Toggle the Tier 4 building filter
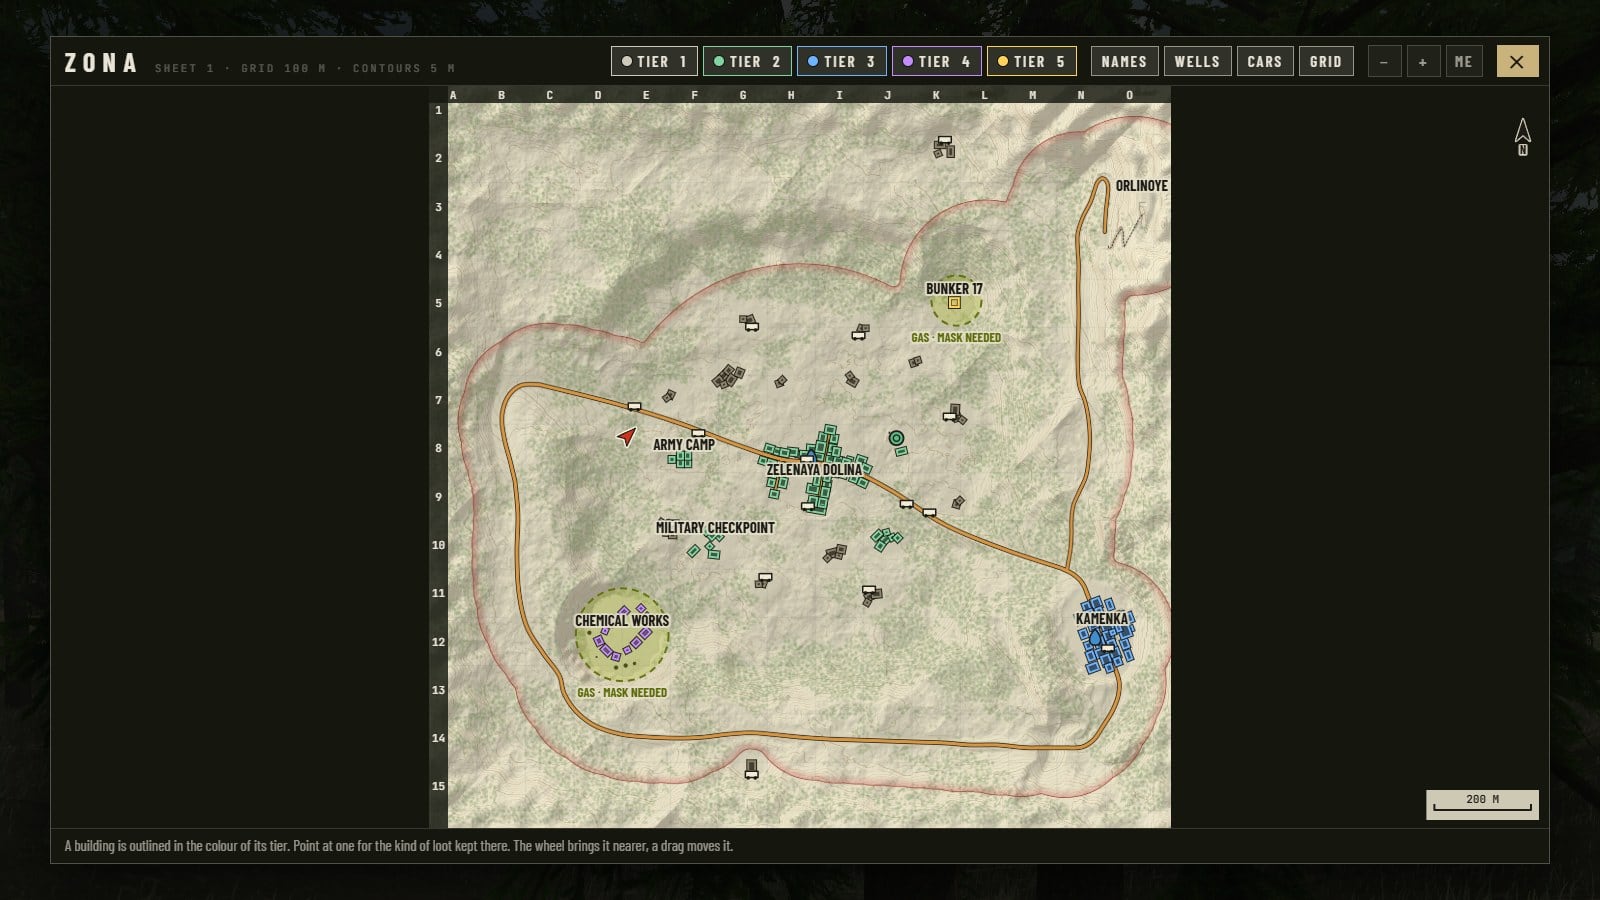This screenshot has width=1600, height=900. pyautogui.click(x=937, y=62)
